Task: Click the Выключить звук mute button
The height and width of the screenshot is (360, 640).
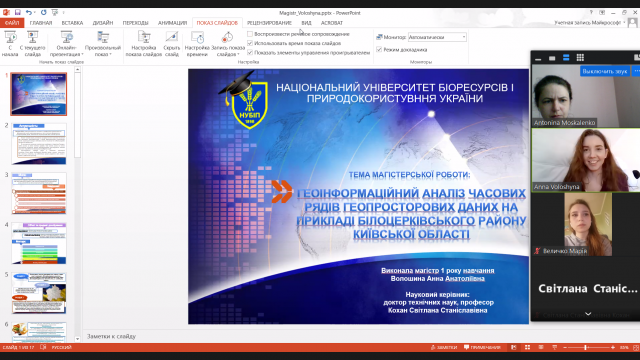Action: pos(604,71)
